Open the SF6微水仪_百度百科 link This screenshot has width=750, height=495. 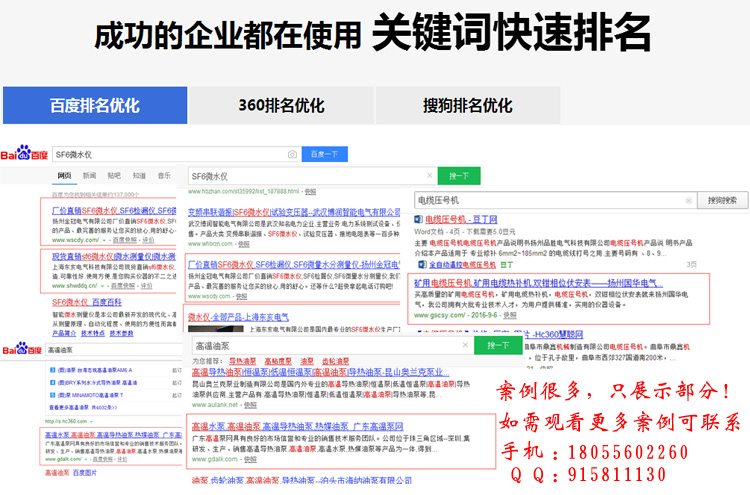click(x=87, y=302)
